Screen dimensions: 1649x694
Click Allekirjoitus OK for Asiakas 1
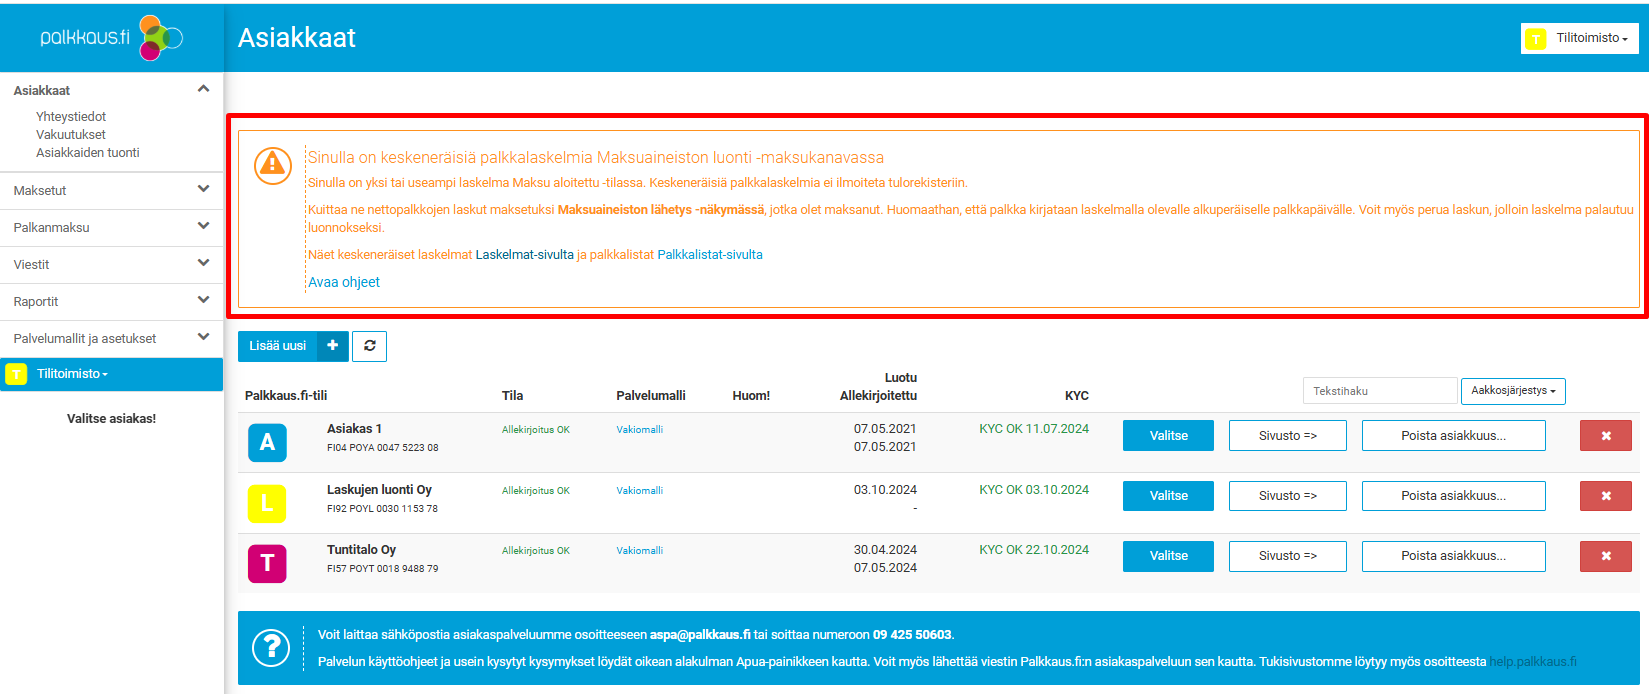coord(536,430)
